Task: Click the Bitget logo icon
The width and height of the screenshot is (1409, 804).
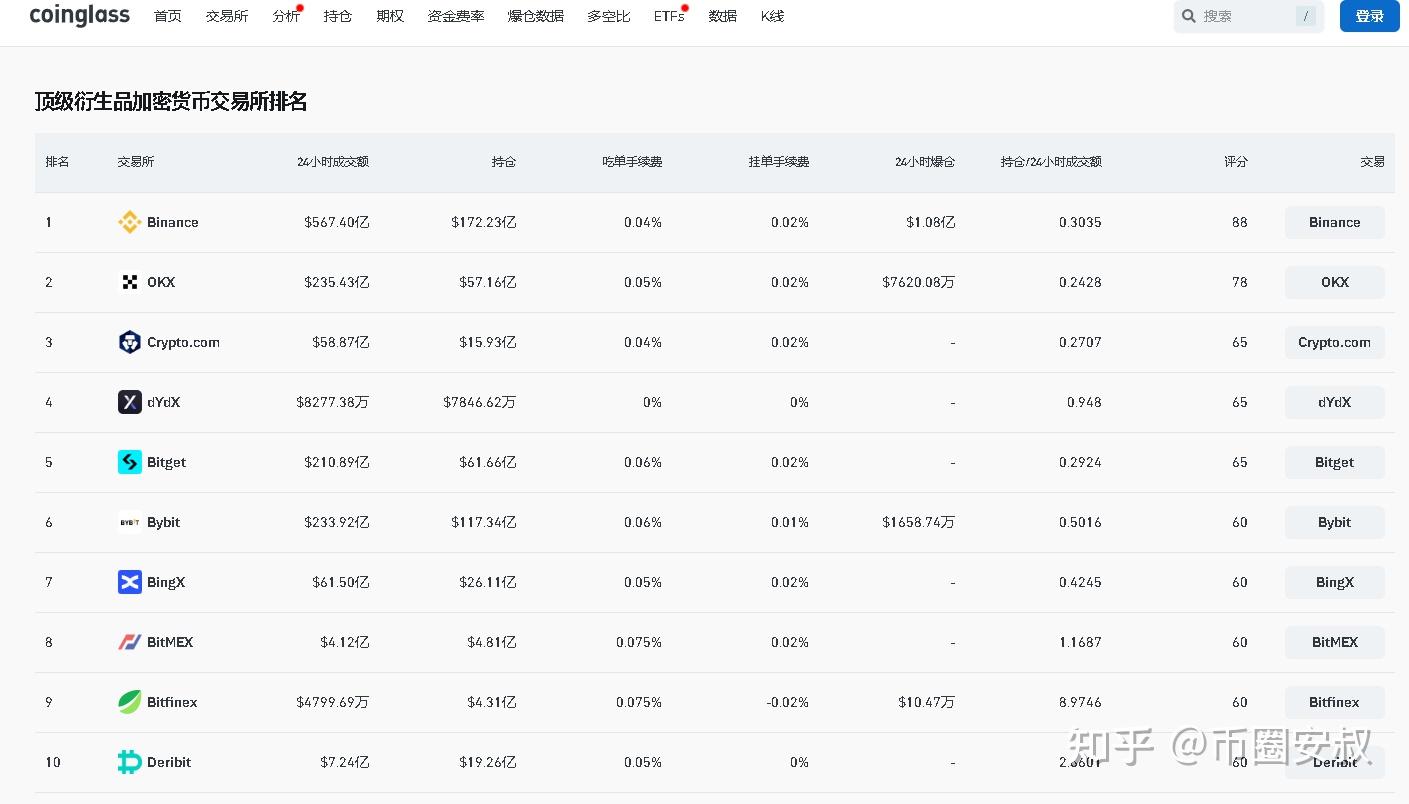Action: click(x=130, y=462)
